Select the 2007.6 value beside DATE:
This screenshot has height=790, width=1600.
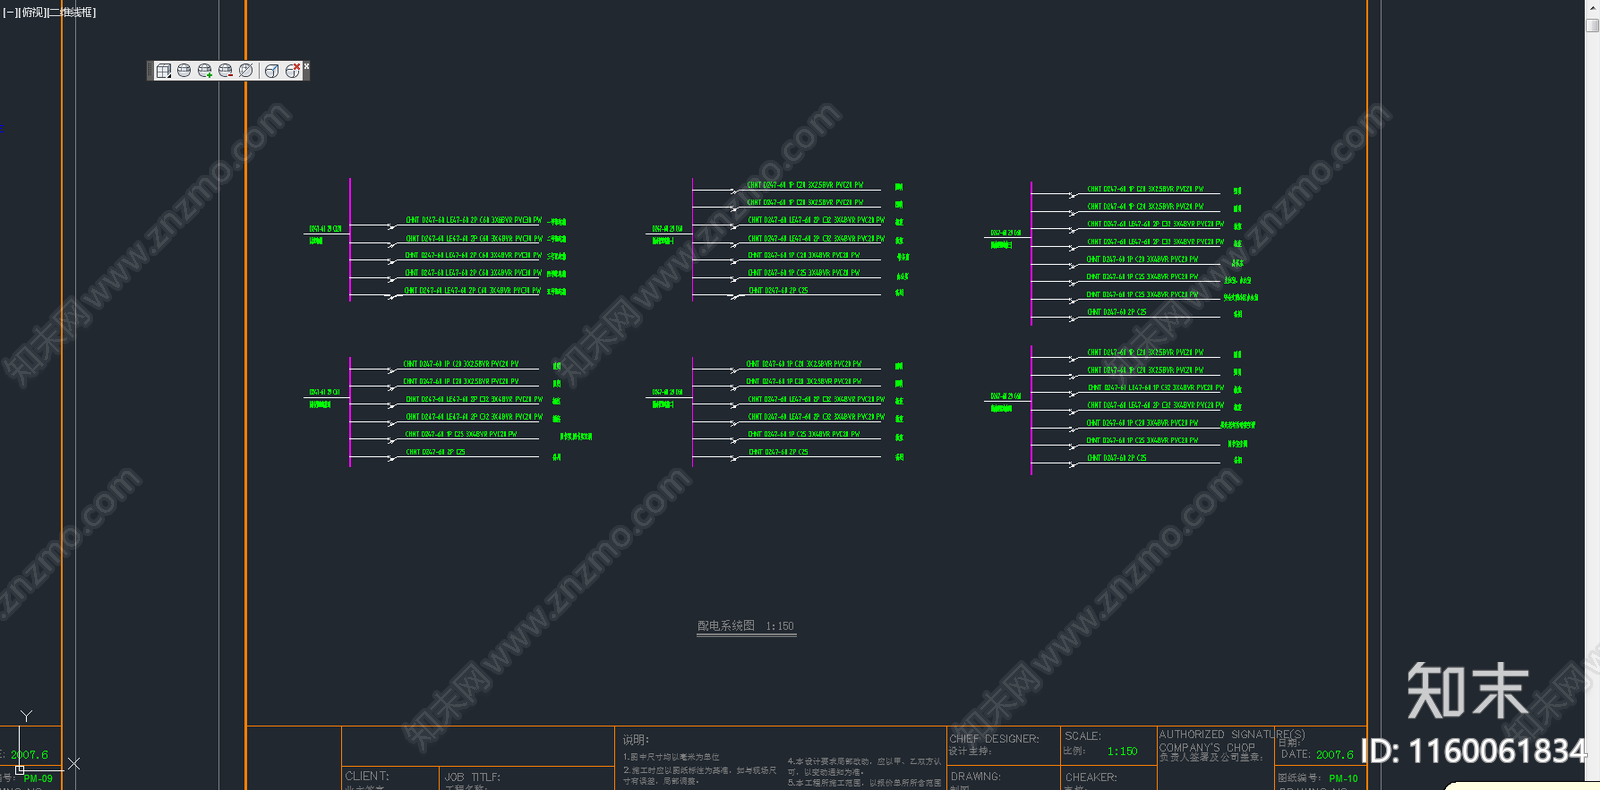[1334, 755]
